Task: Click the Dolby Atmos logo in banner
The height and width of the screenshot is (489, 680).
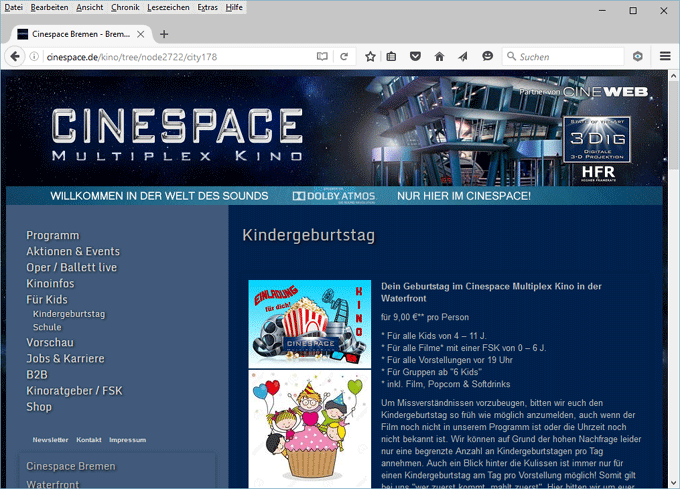Action: pos(333,196)
